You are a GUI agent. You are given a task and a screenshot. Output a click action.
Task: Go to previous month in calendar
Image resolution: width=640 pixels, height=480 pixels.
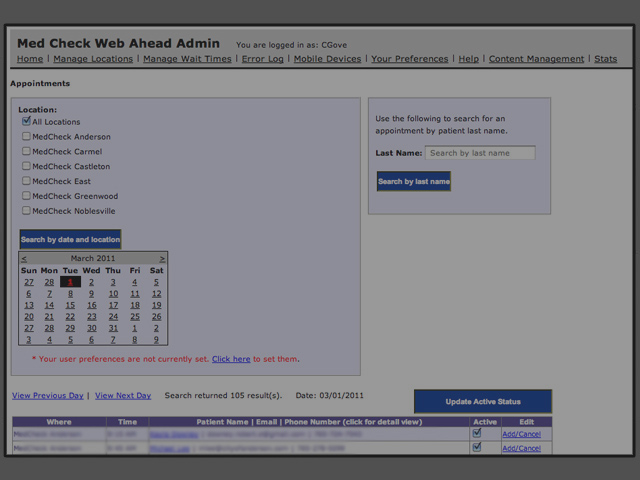click(x=24, y=258)
